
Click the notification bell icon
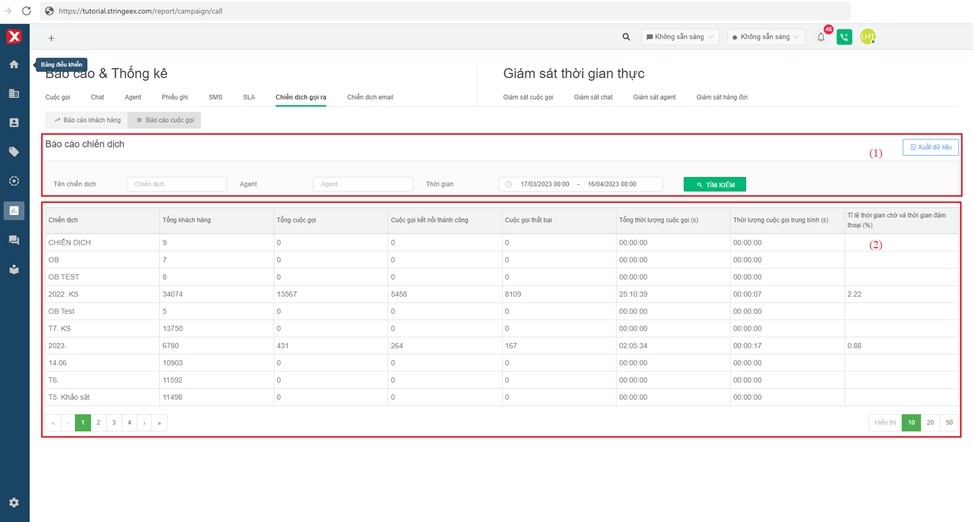pos(821,37)
